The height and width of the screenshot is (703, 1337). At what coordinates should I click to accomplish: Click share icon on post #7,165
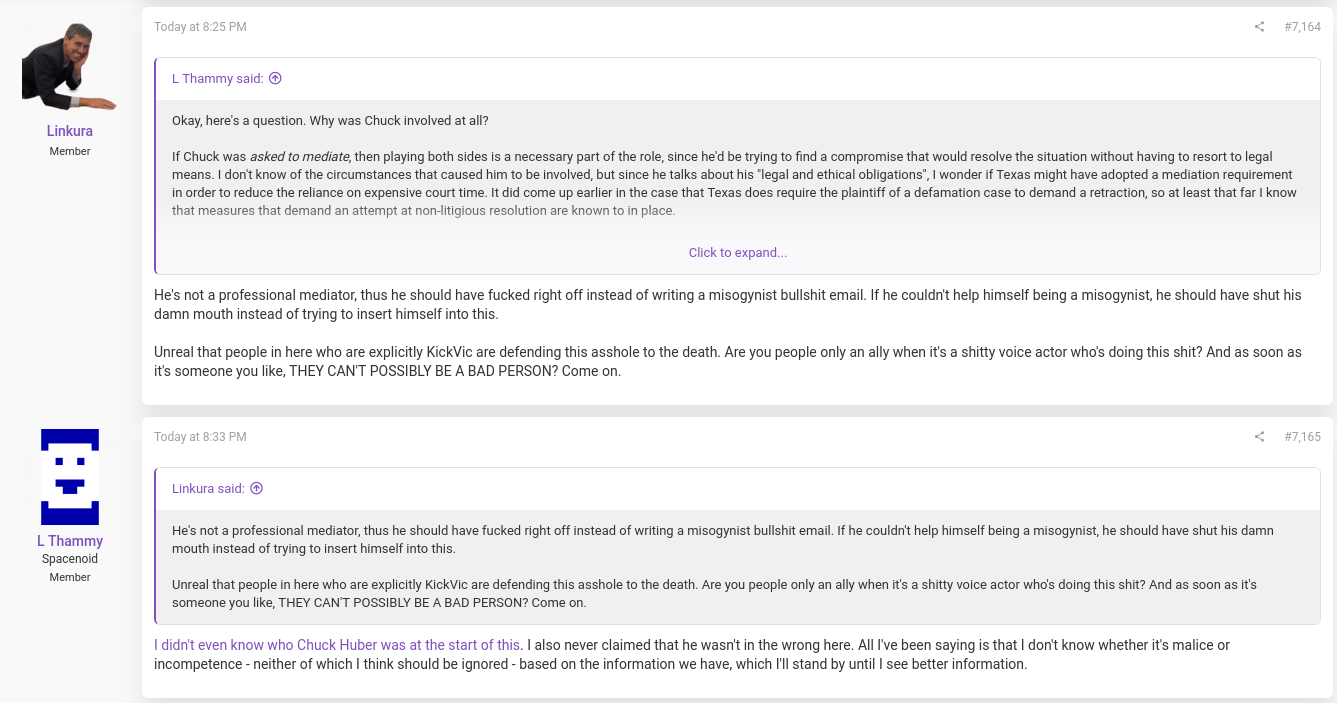point(1259,437)
